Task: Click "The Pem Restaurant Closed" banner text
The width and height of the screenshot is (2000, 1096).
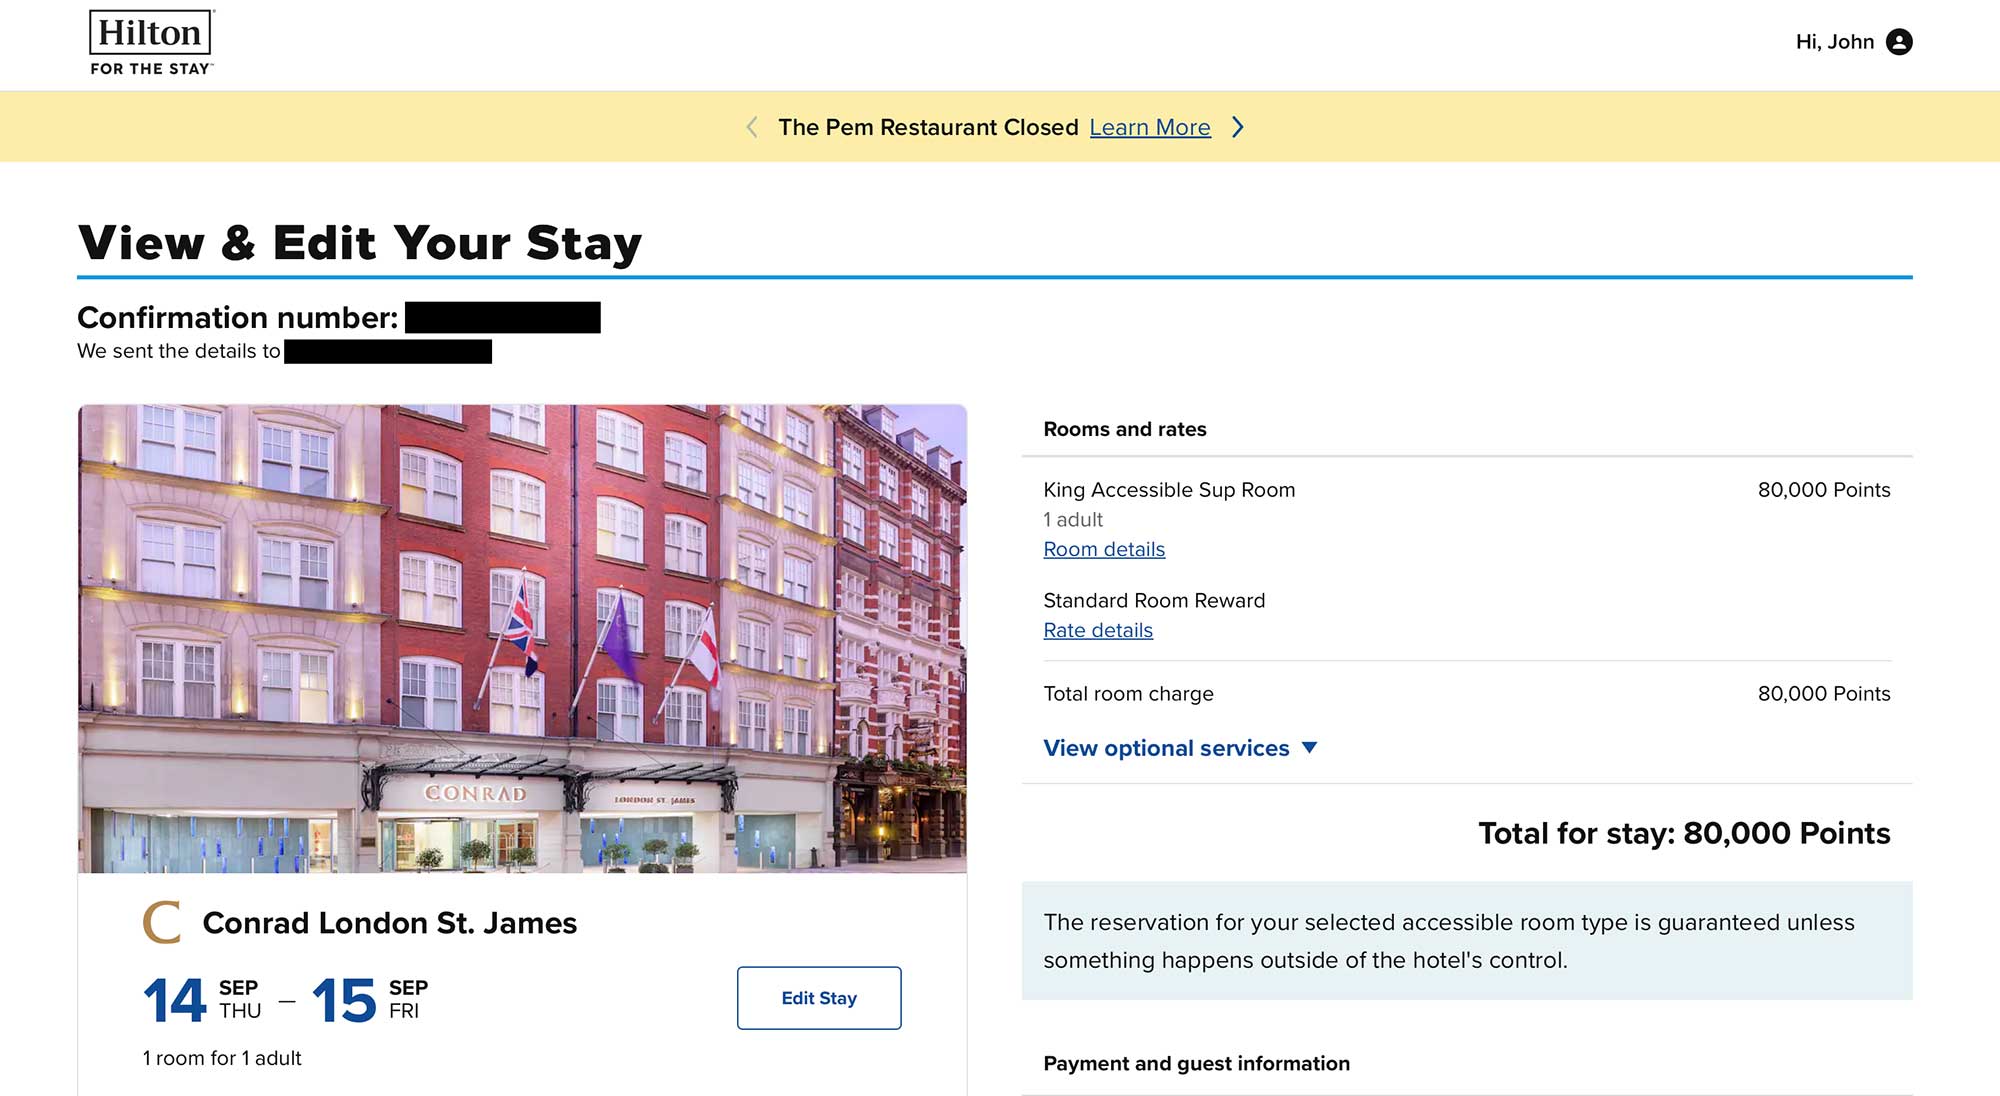Action: [x=928, y=127]
